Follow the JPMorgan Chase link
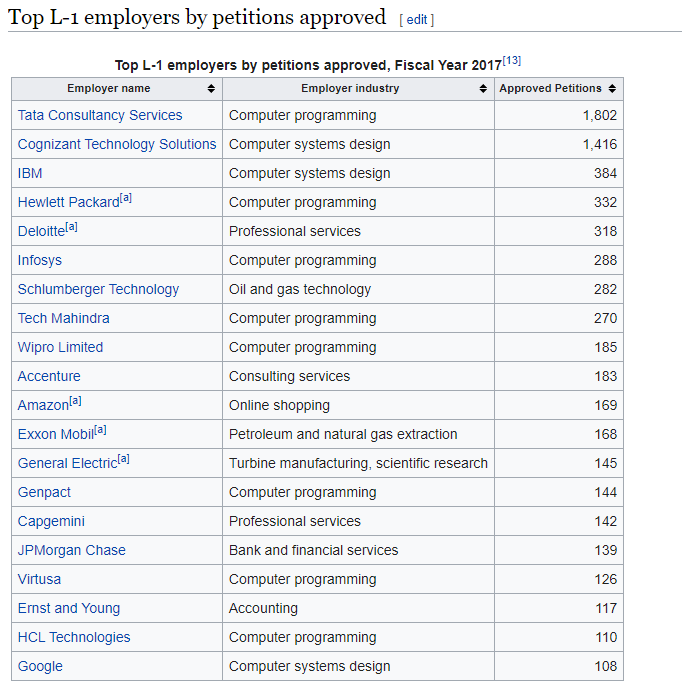The image size is (682, 689). [72, 550]
